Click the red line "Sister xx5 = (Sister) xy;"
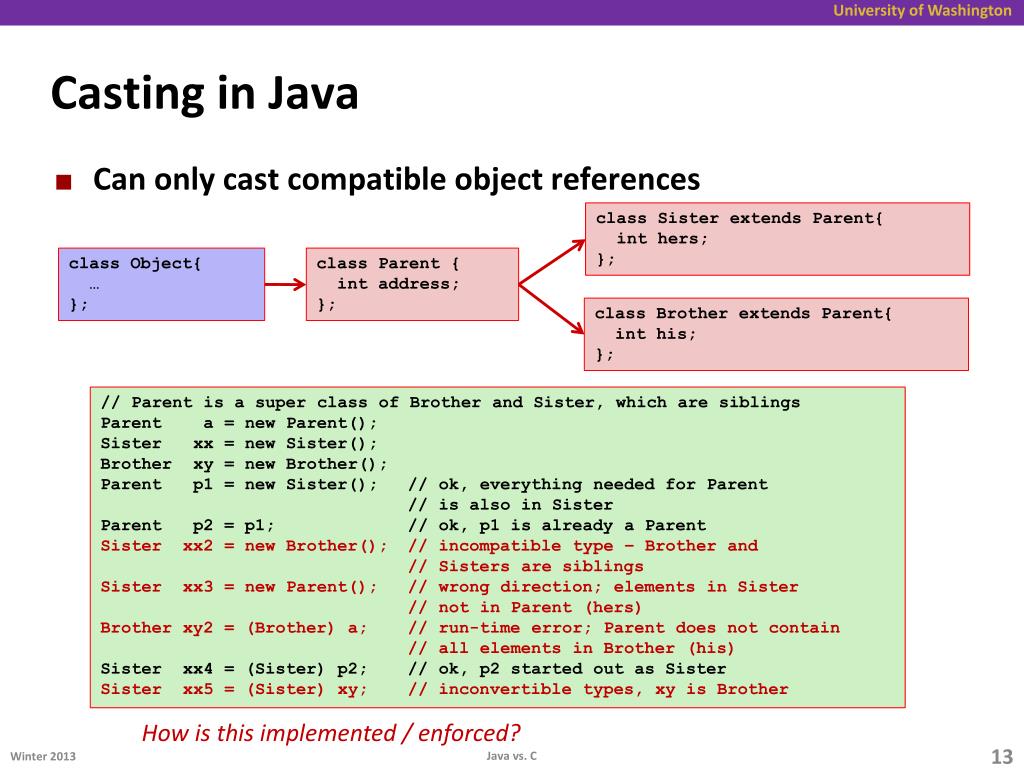Image resolution: width=1024 pixels, height=768 pixels. point(234,690)
